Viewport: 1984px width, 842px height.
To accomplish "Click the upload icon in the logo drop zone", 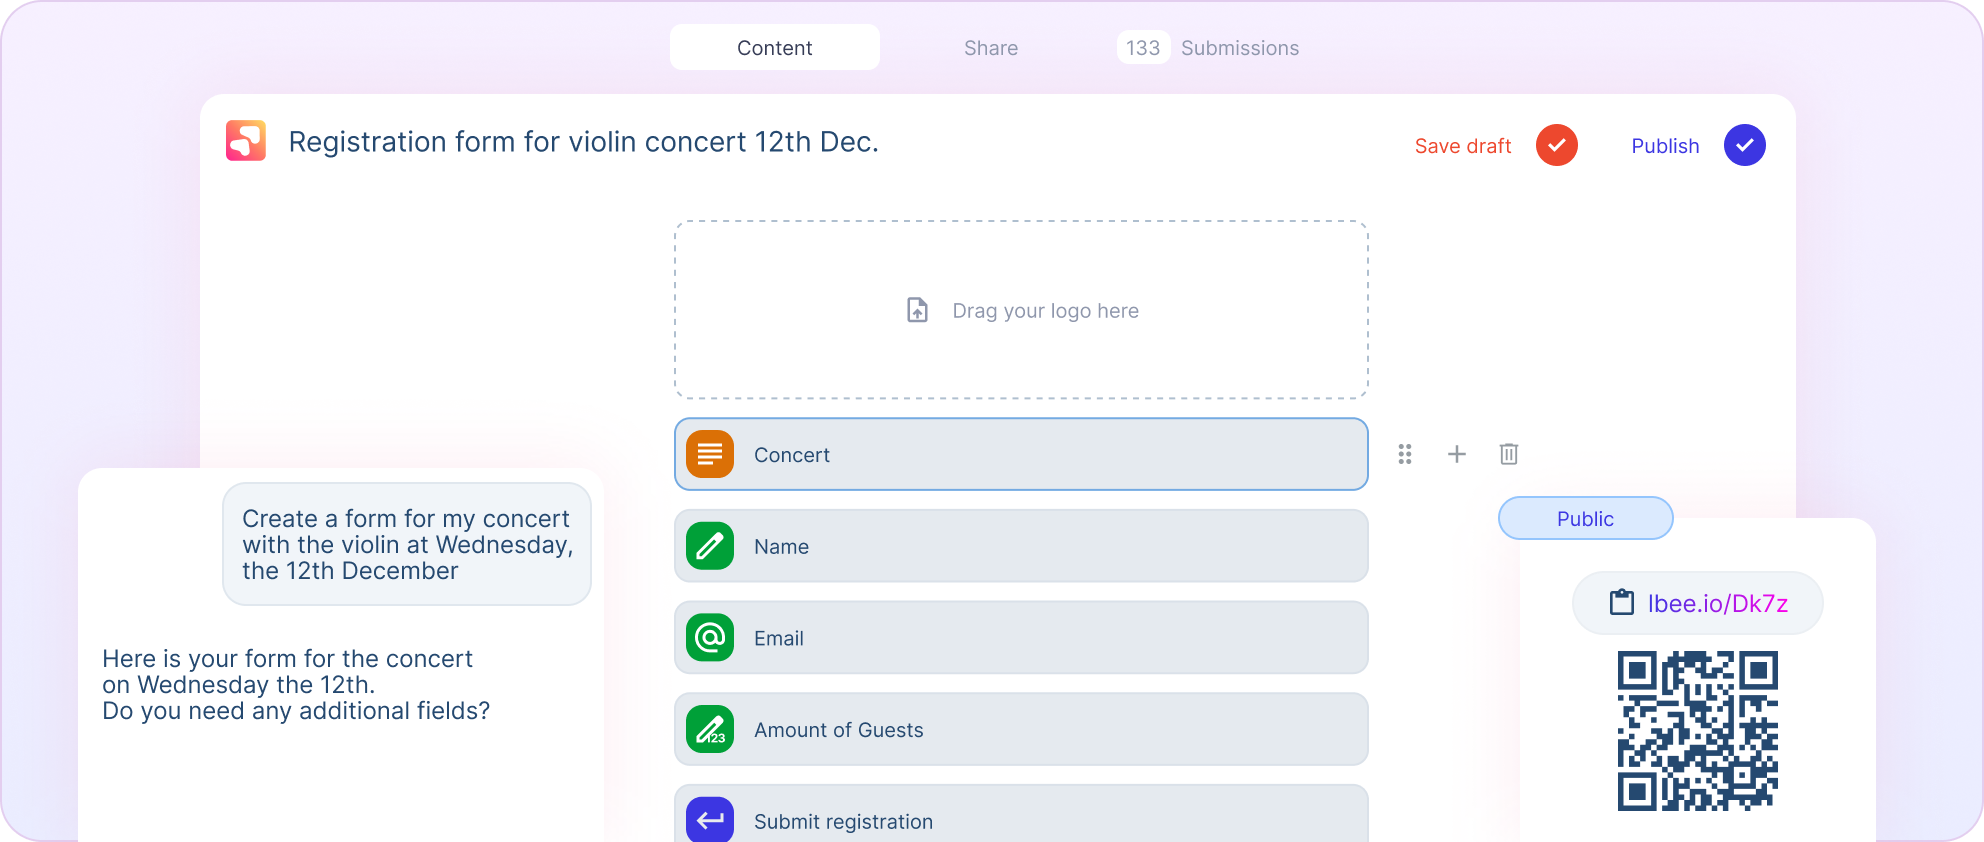I will coord(916,310).
